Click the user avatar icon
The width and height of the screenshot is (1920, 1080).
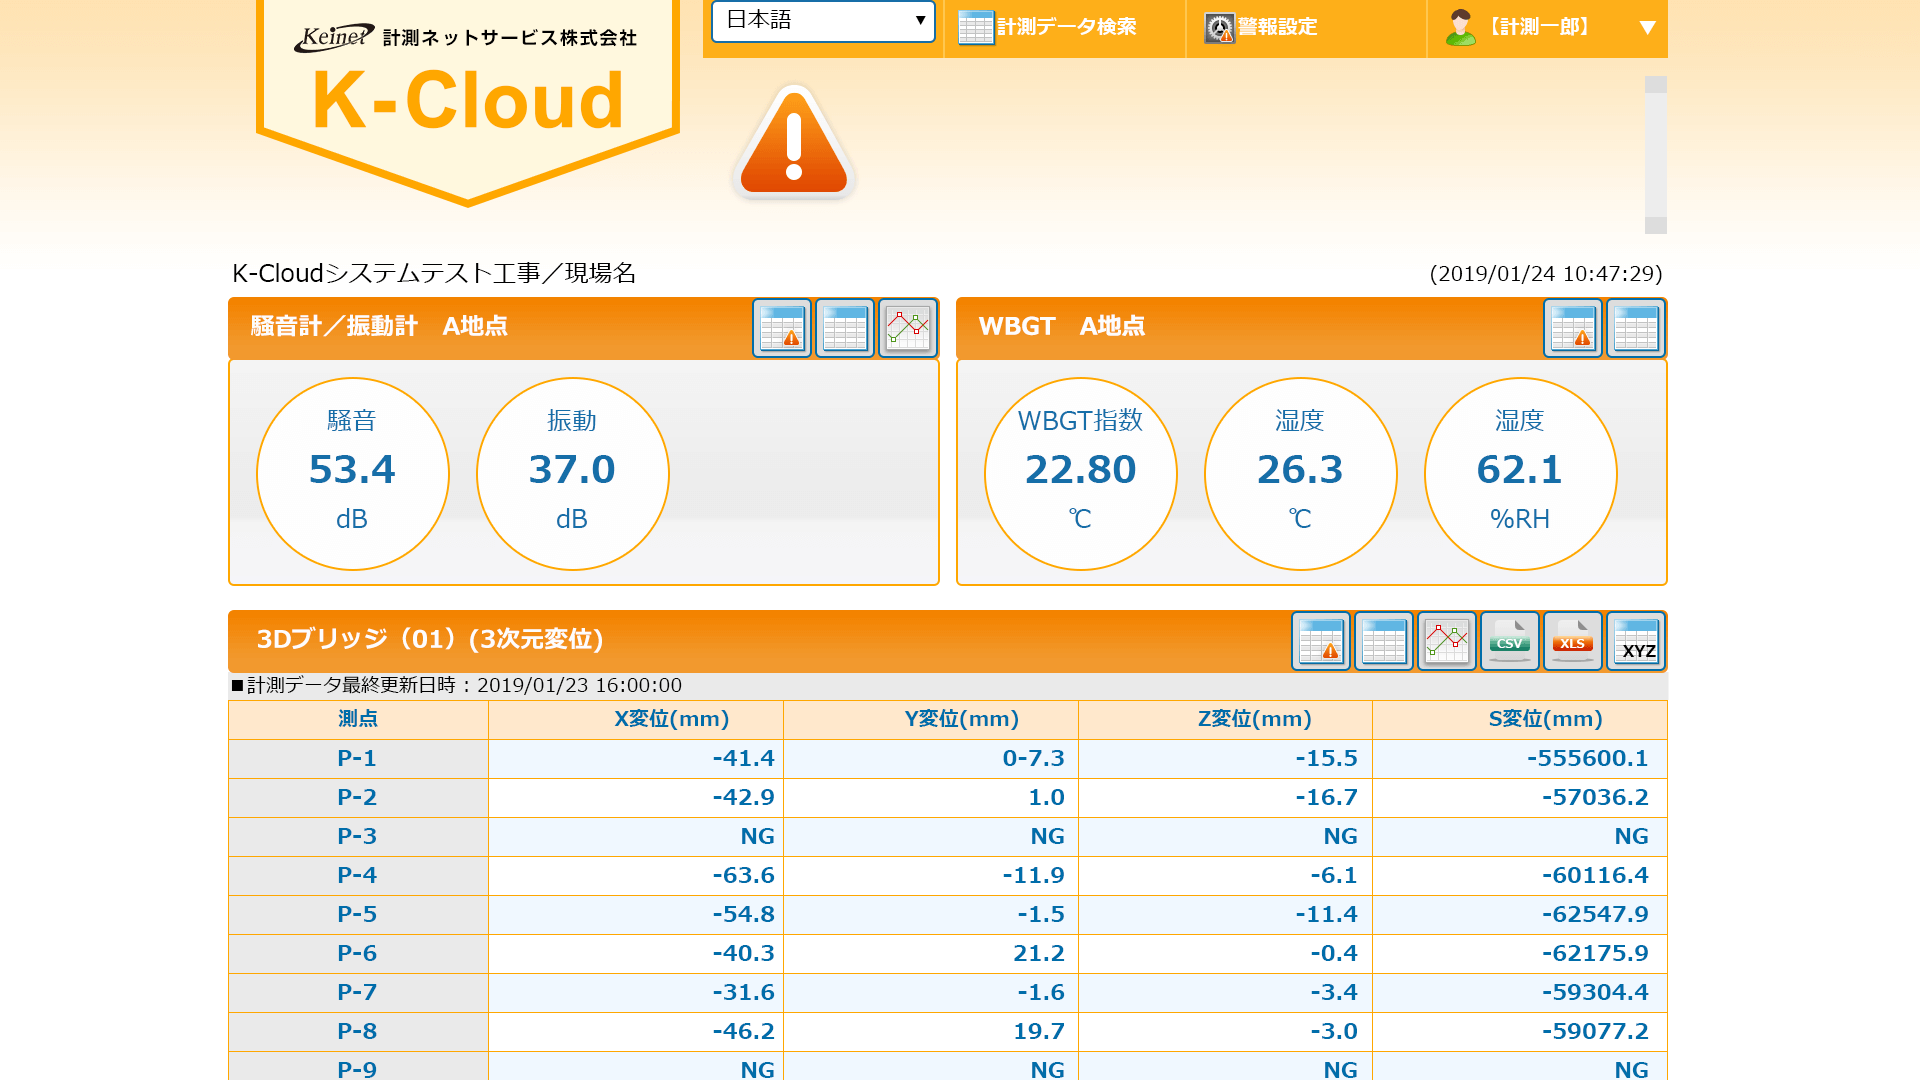(1460, 27)
